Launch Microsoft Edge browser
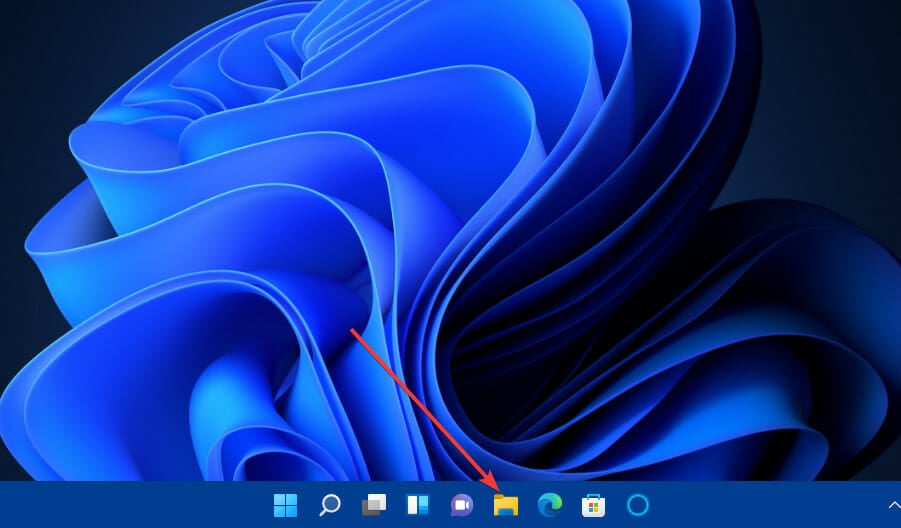901x528 pixels. (549, 505)
